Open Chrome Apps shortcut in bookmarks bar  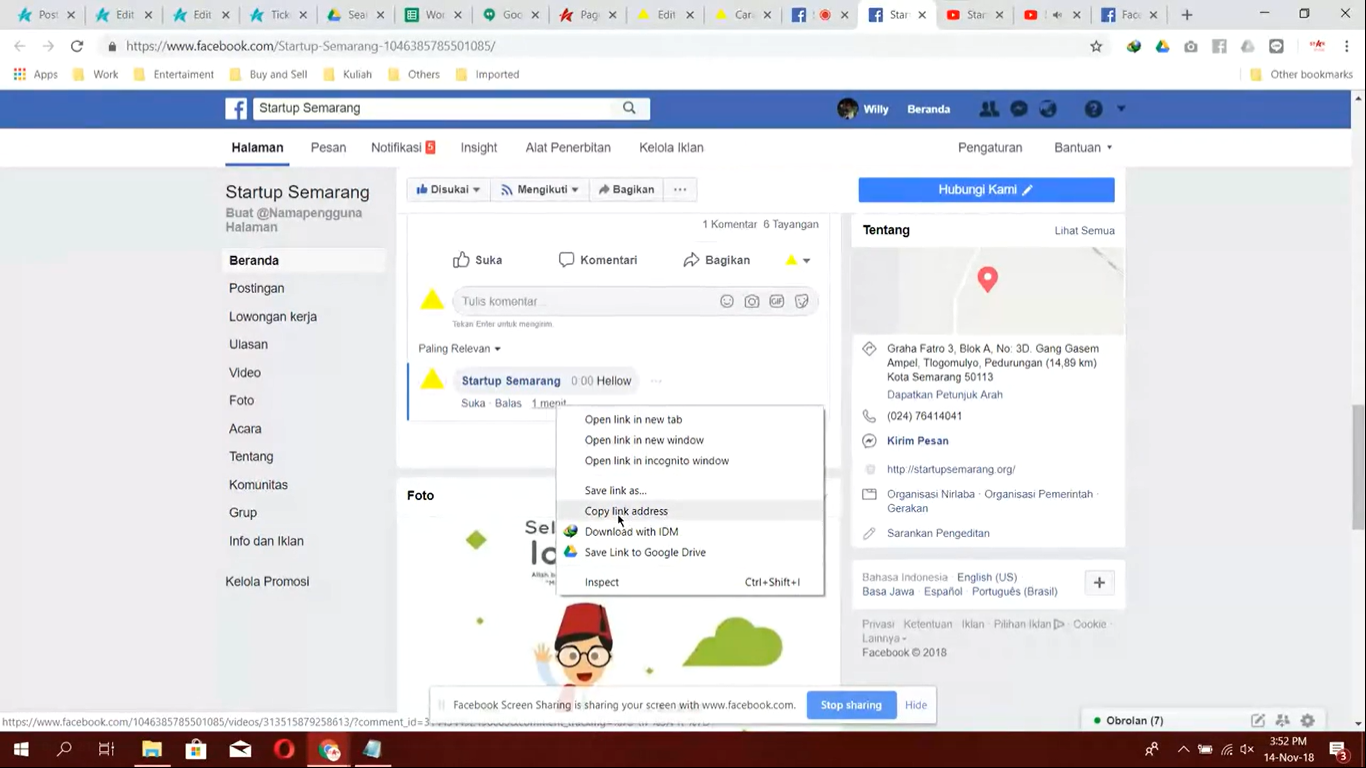coord(35,74)
